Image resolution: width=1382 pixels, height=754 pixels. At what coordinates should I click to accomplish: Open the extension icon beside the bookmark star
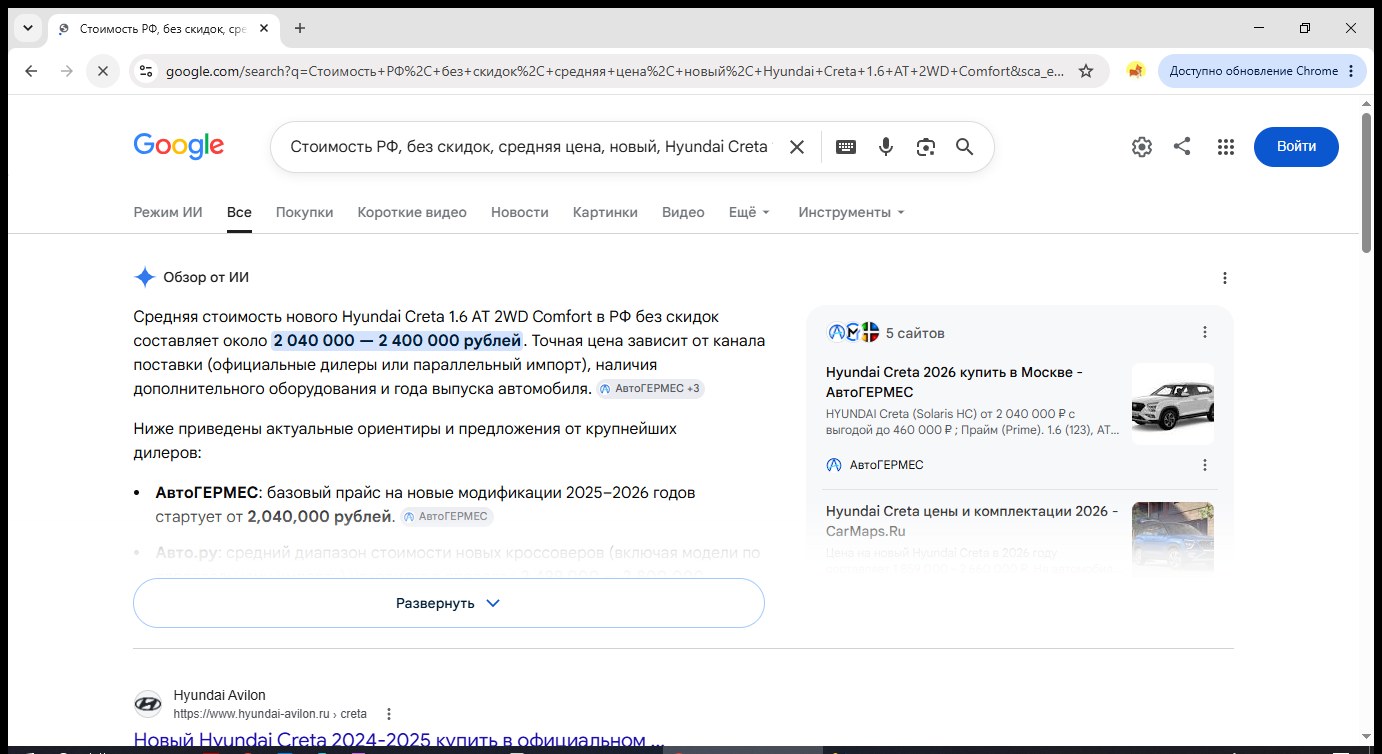pos(1135,71)
